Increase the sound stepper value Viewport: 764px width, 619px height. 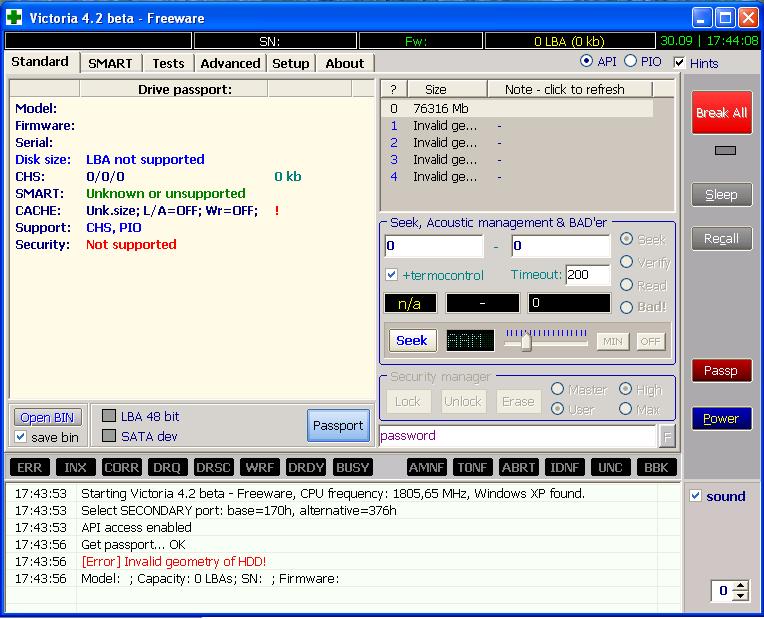(741, 586)
